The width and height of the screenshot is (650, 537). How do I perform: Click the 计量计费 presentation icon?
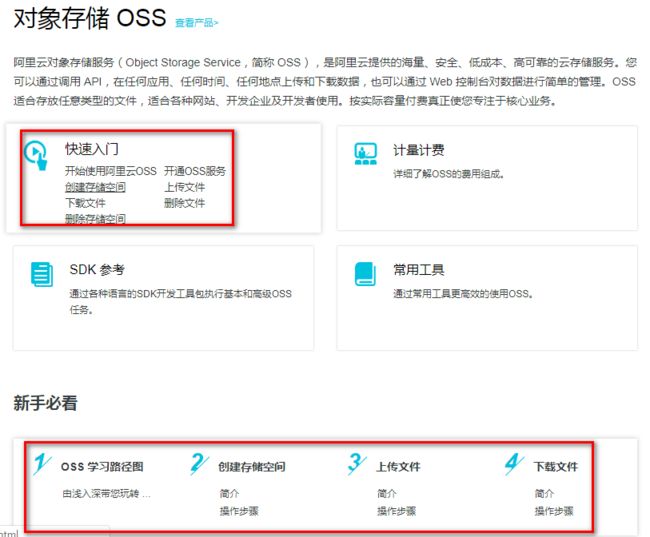[x=365, y=153]
